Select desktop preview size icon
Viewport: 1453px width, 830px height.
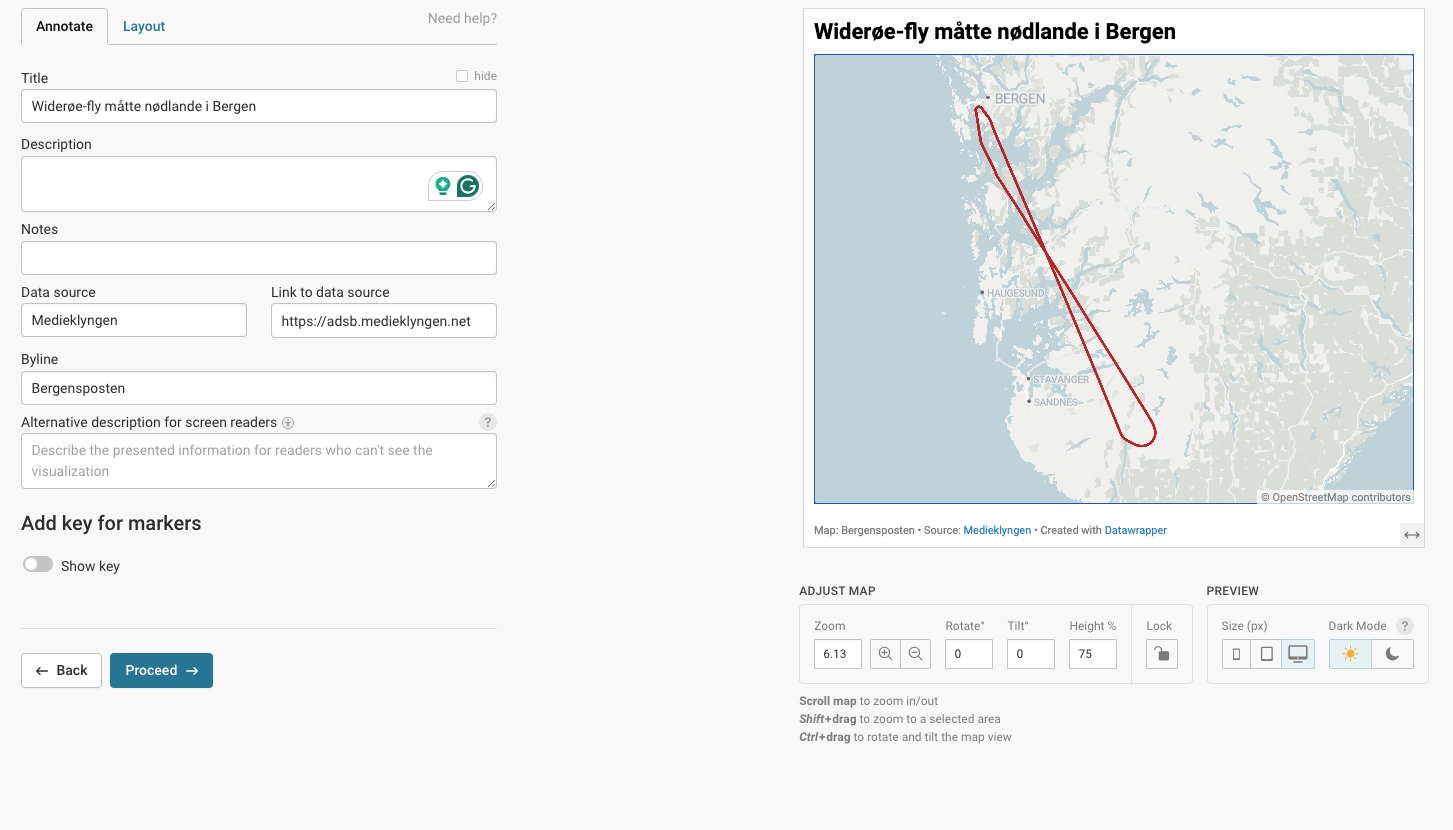pos(1298,654)
